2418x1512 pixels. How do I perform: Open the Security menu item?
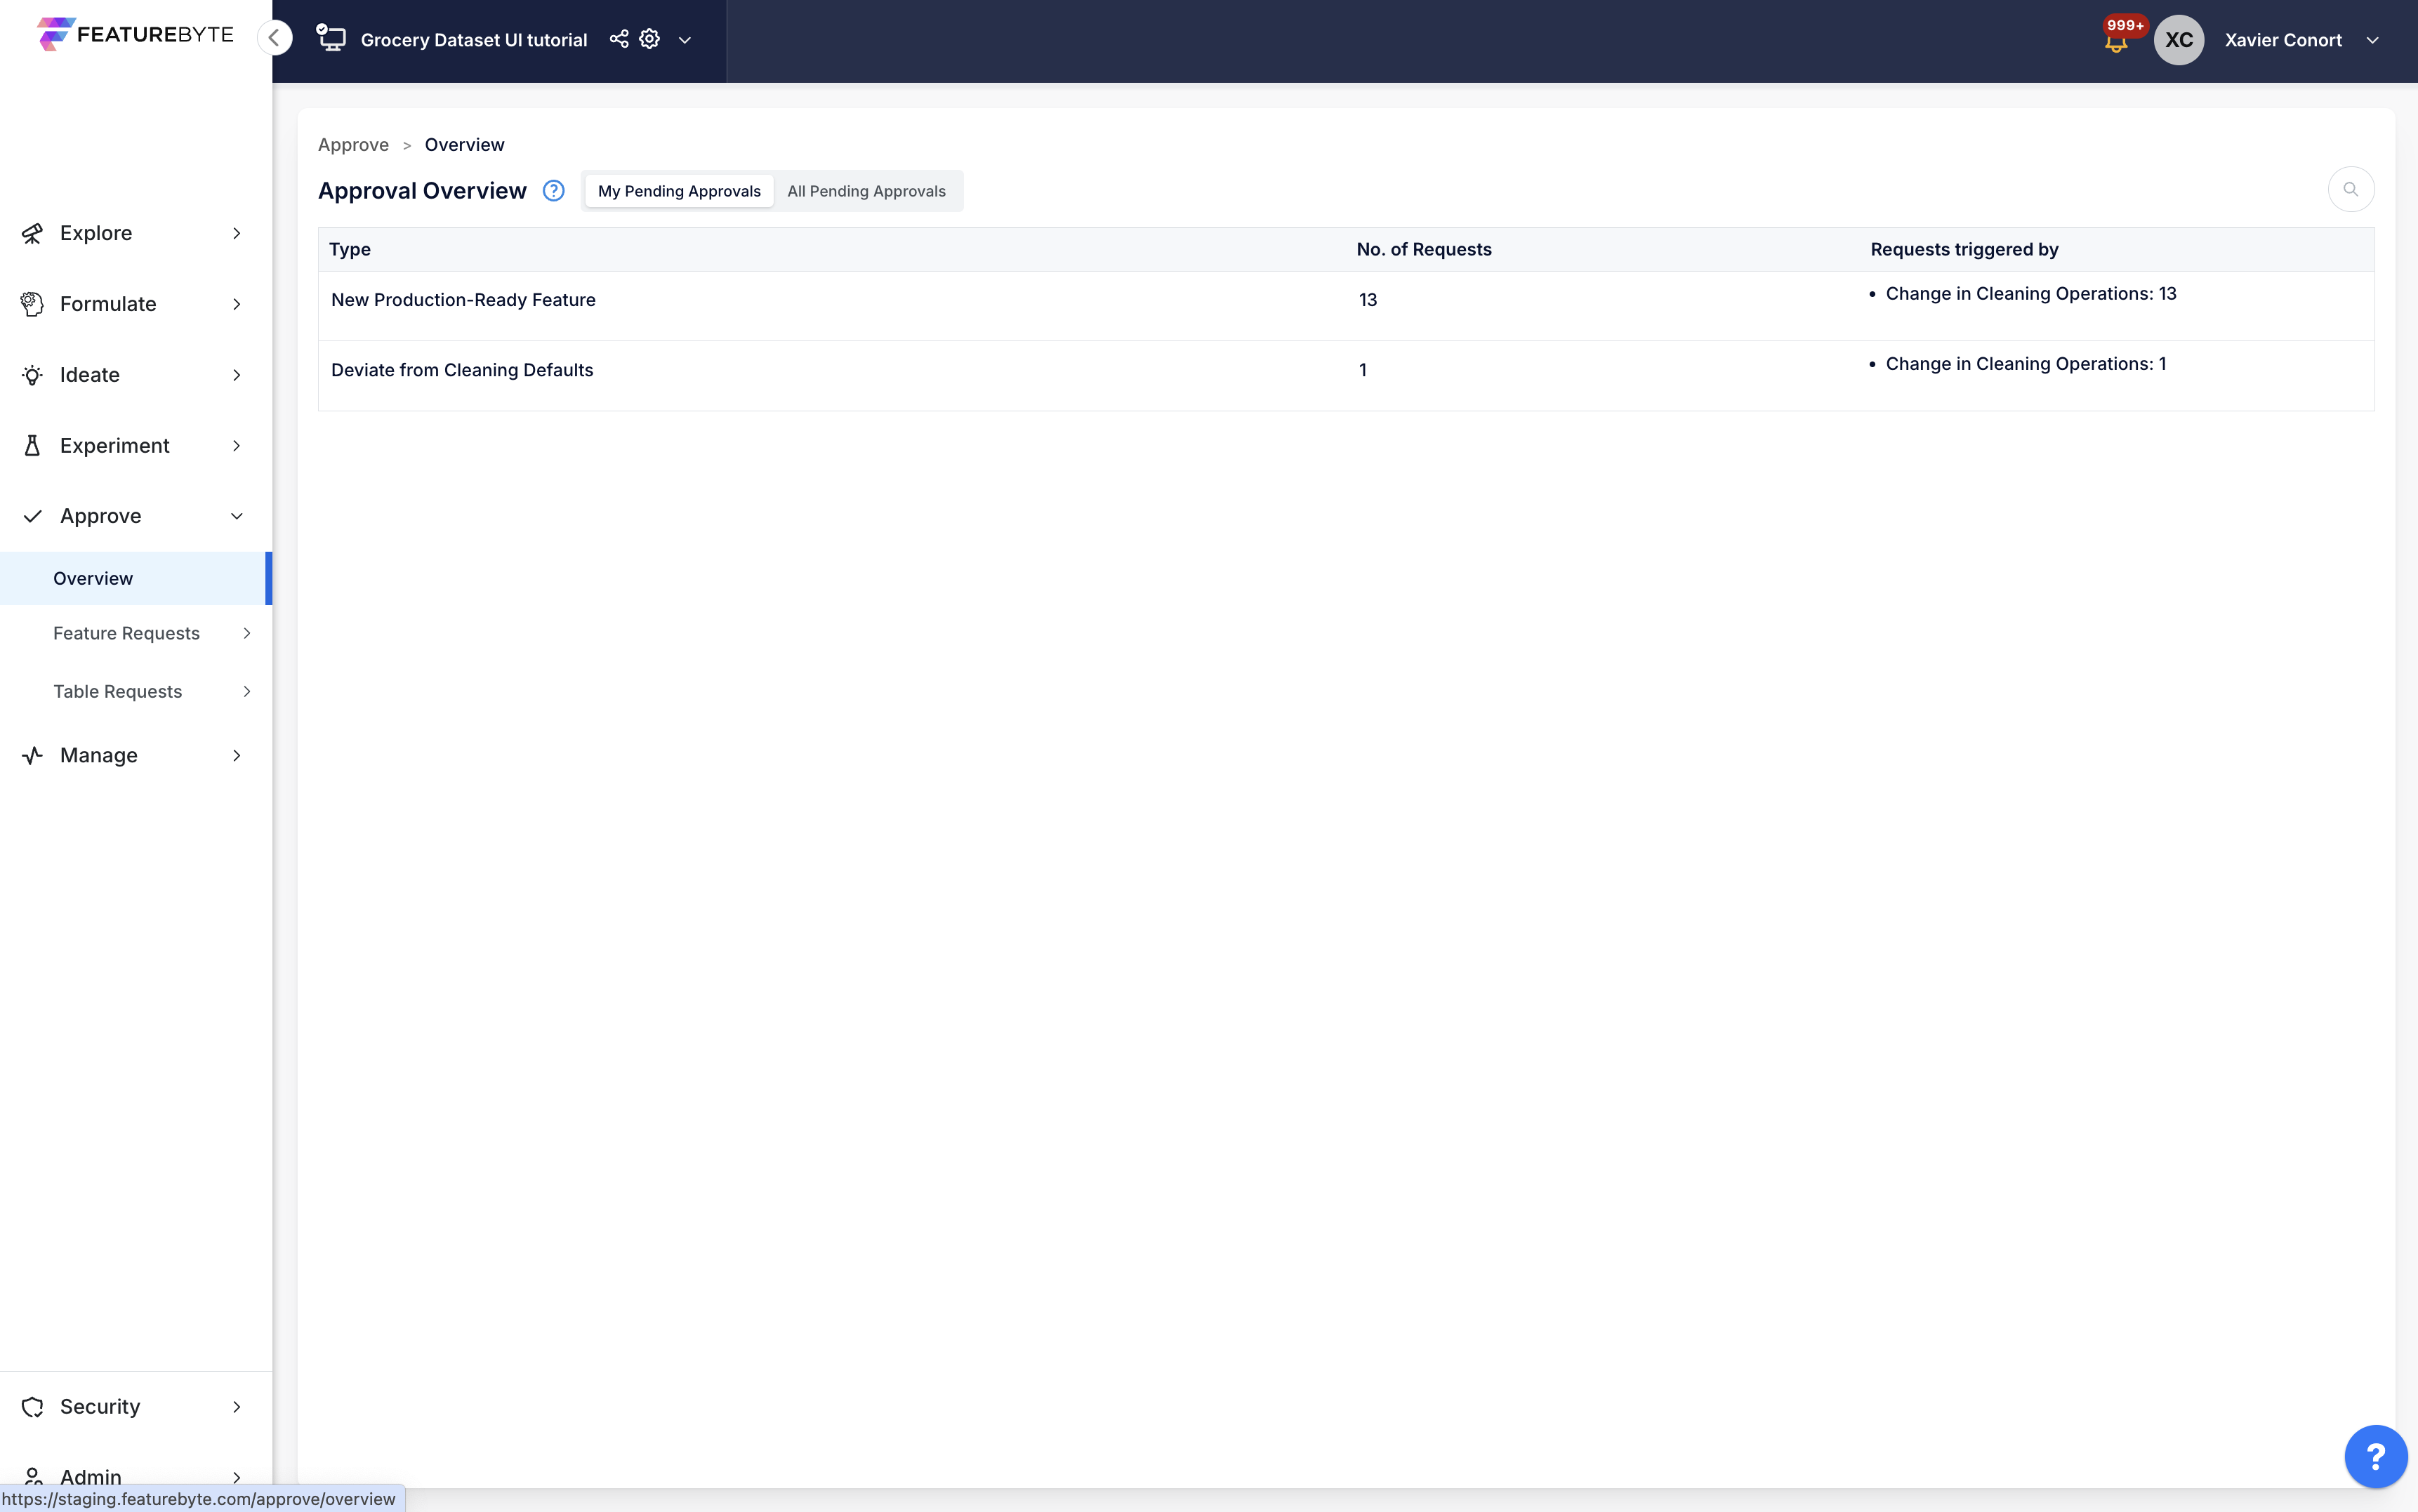[x=135, y=1407]
